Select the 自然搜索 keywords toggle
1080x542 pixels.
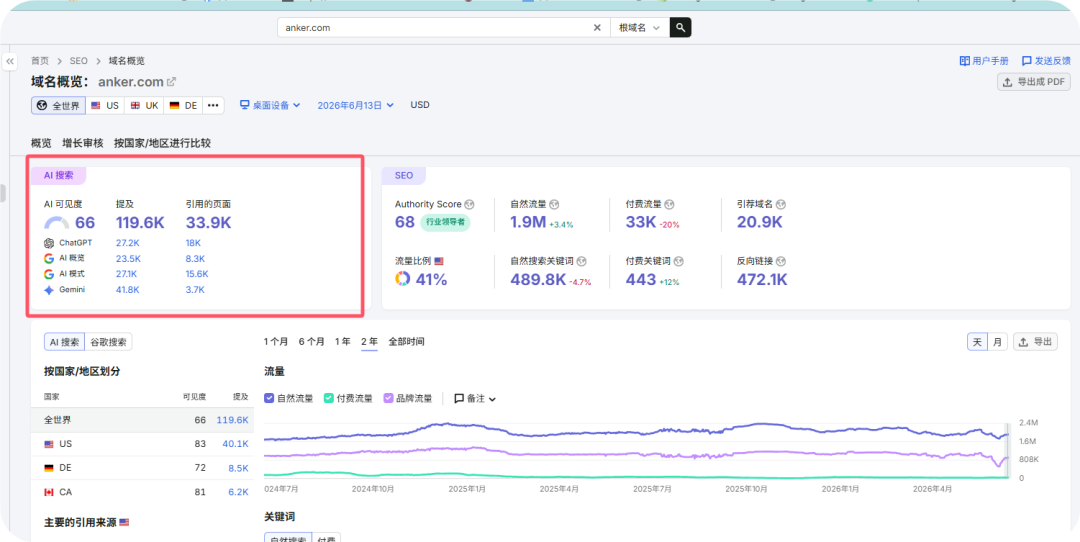click(x=288, y=538)
